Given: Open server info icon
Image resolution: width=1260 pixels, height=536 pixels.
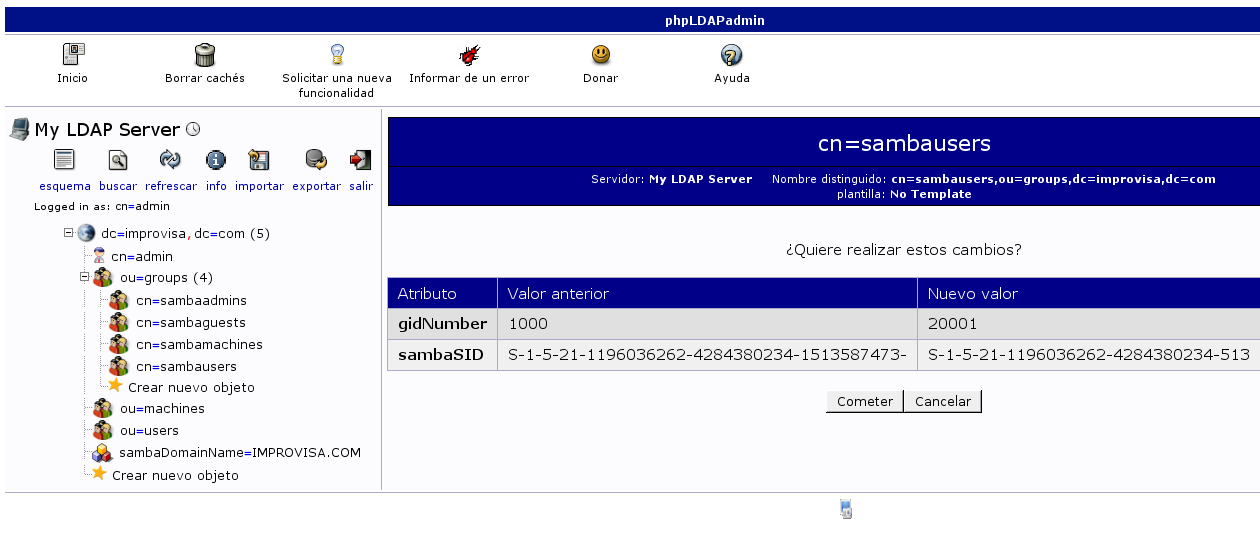Looking at the screenshot, I should tap(216, 160).
